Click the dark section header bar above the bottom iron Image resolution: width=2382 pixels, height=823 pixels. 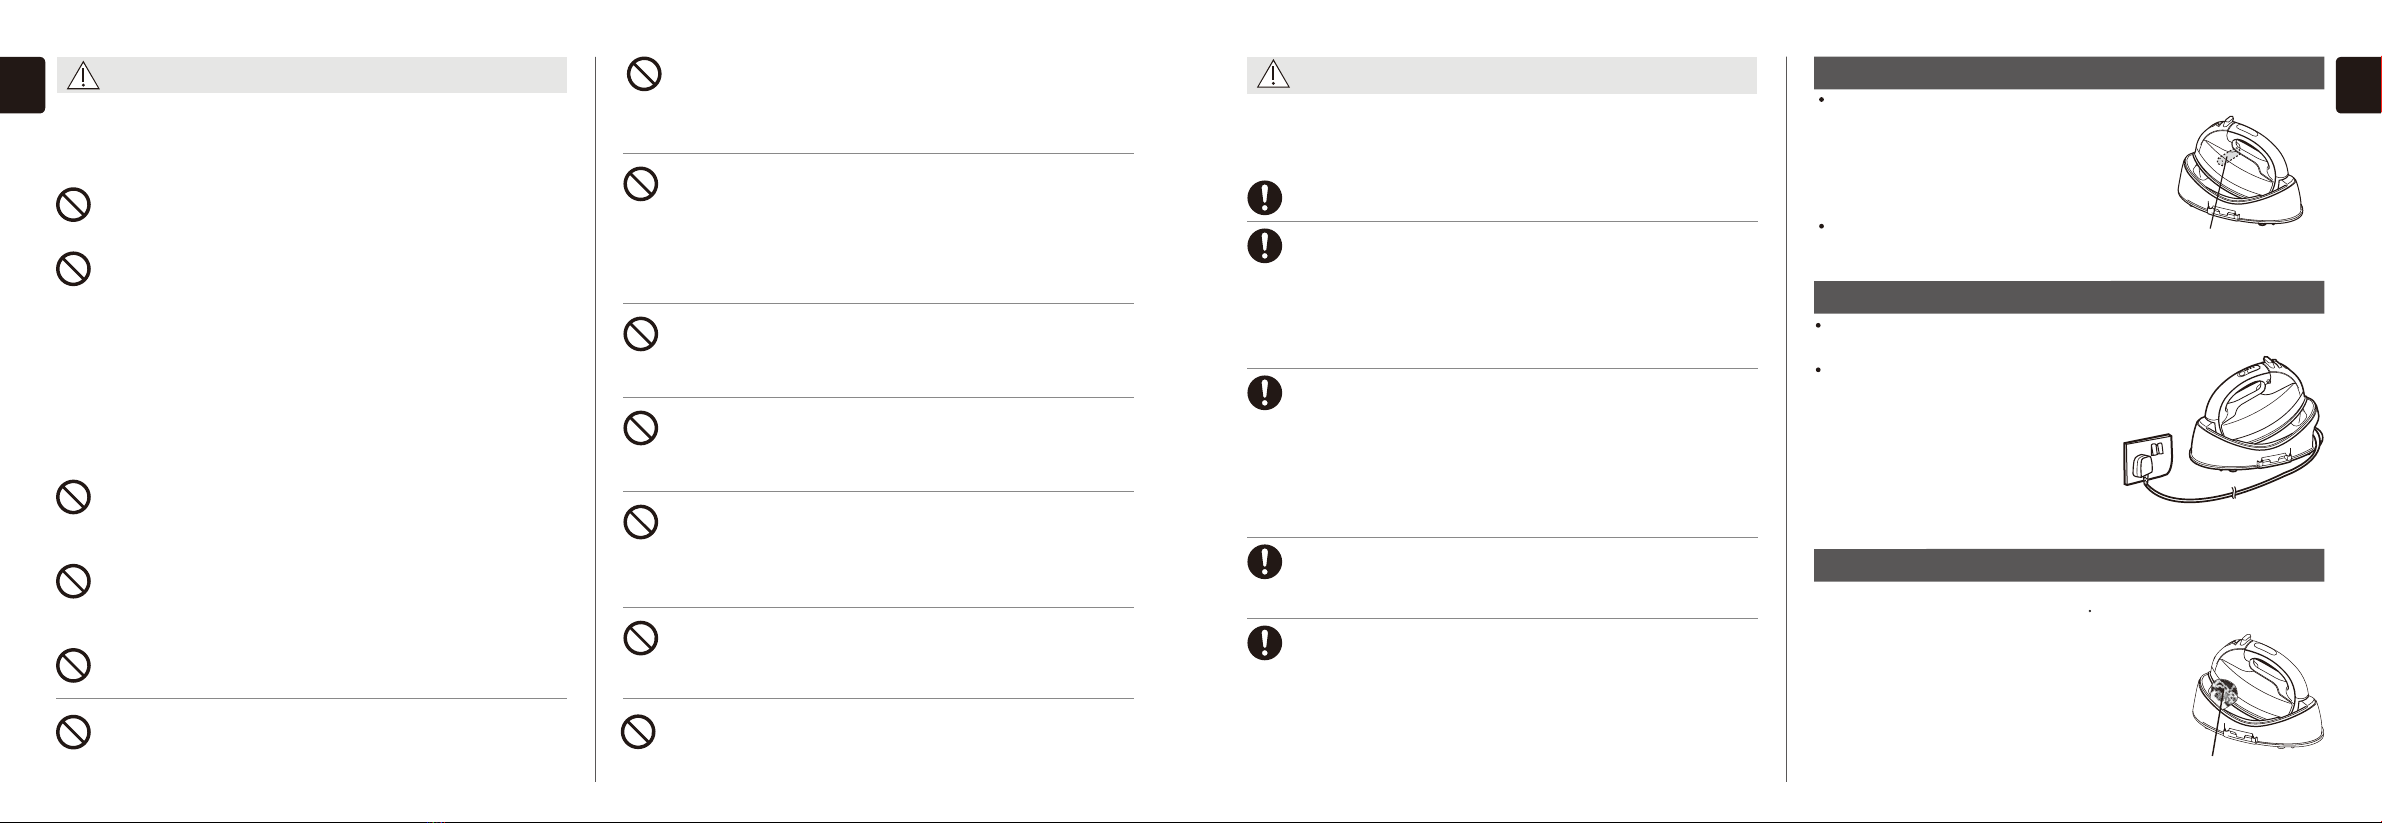[2068, 565]
